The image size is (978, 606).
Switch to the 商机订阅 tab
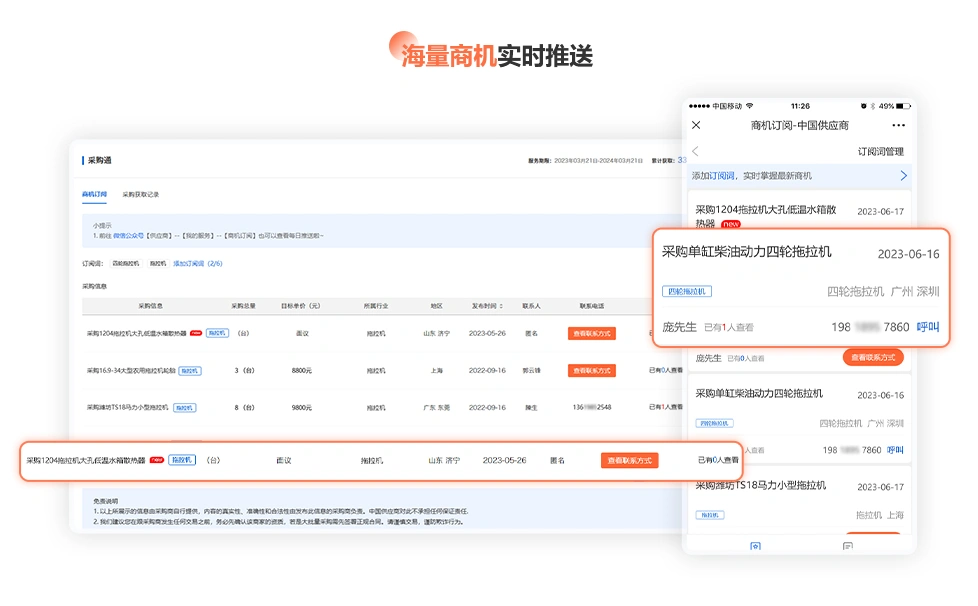94,195
